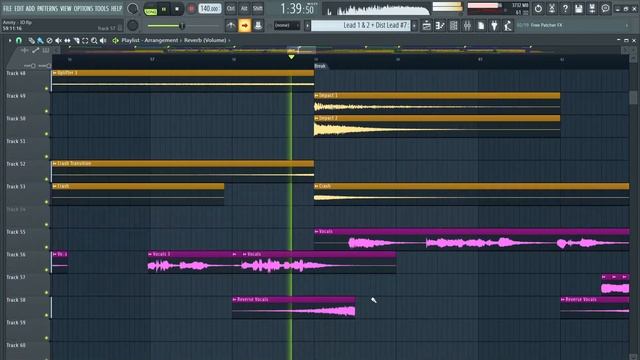Open the Uplifter 1 clip menu arrow
Screen dimensions: 640x360
pyautogui.click(x=55, y=73)
